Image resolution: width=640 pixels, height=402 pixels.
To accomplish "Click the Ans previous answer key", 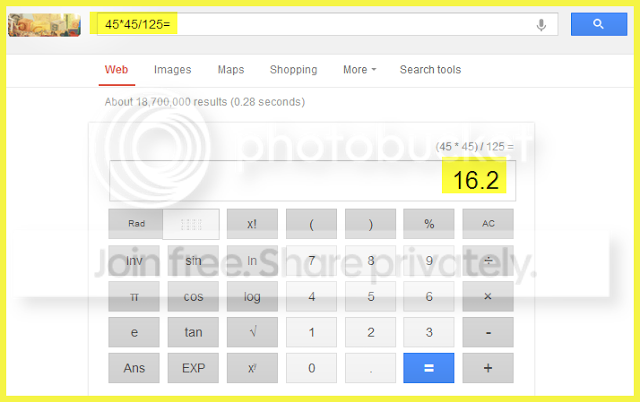I will (134, 368).
